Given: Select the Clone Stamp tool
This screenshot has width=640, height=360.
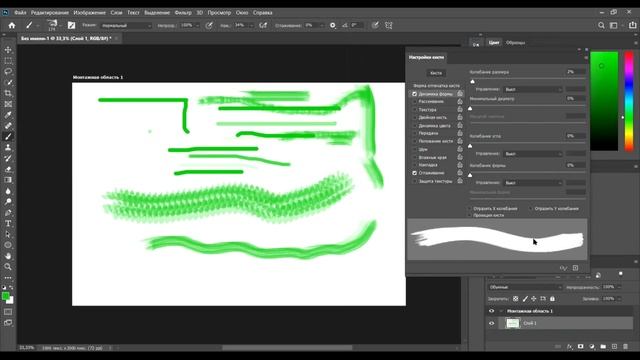Looking at the screenshot, I should click(8, 147).
